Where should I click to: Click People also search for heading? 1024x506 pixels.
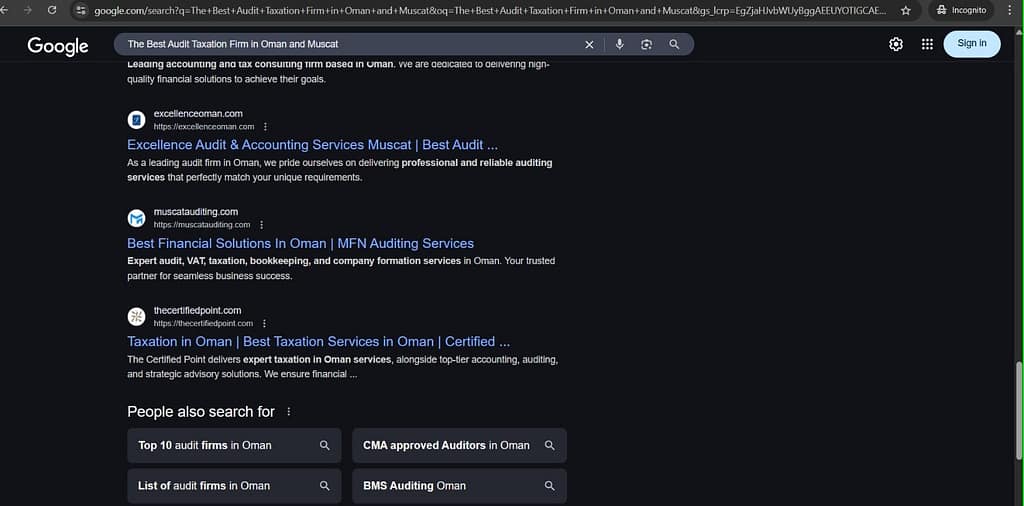pos(201,412)
